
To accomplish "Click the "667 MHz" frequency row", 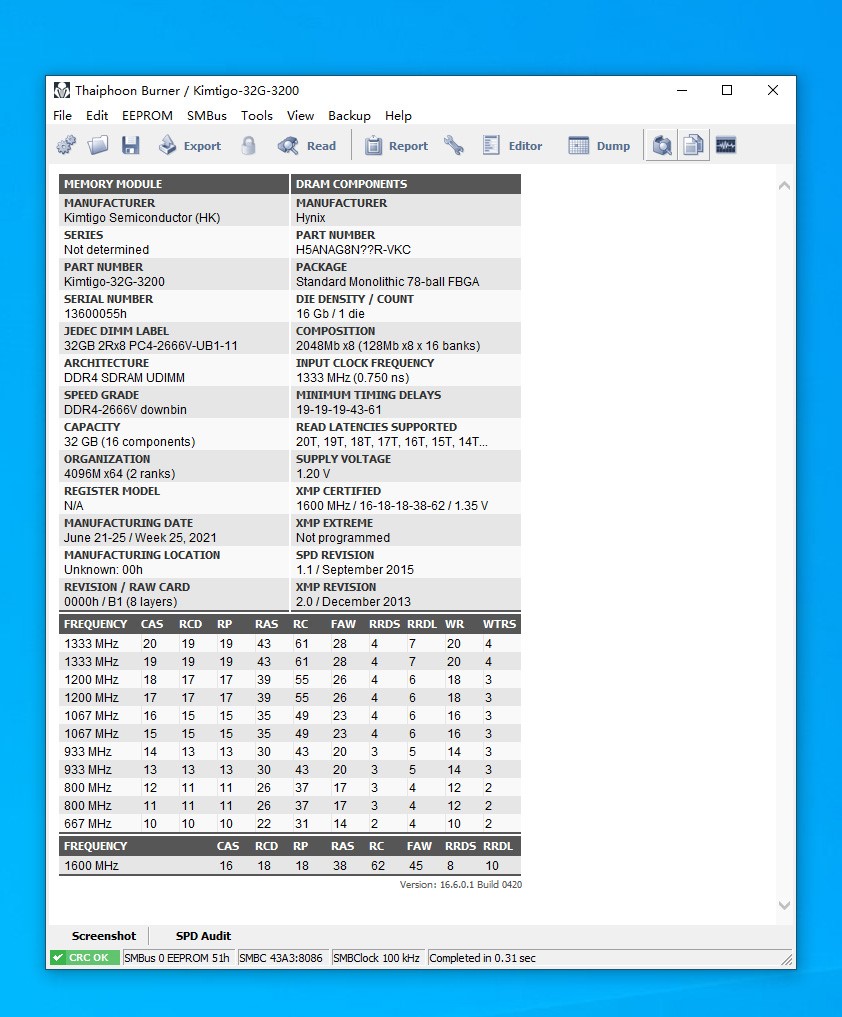I will click(290, 824).
